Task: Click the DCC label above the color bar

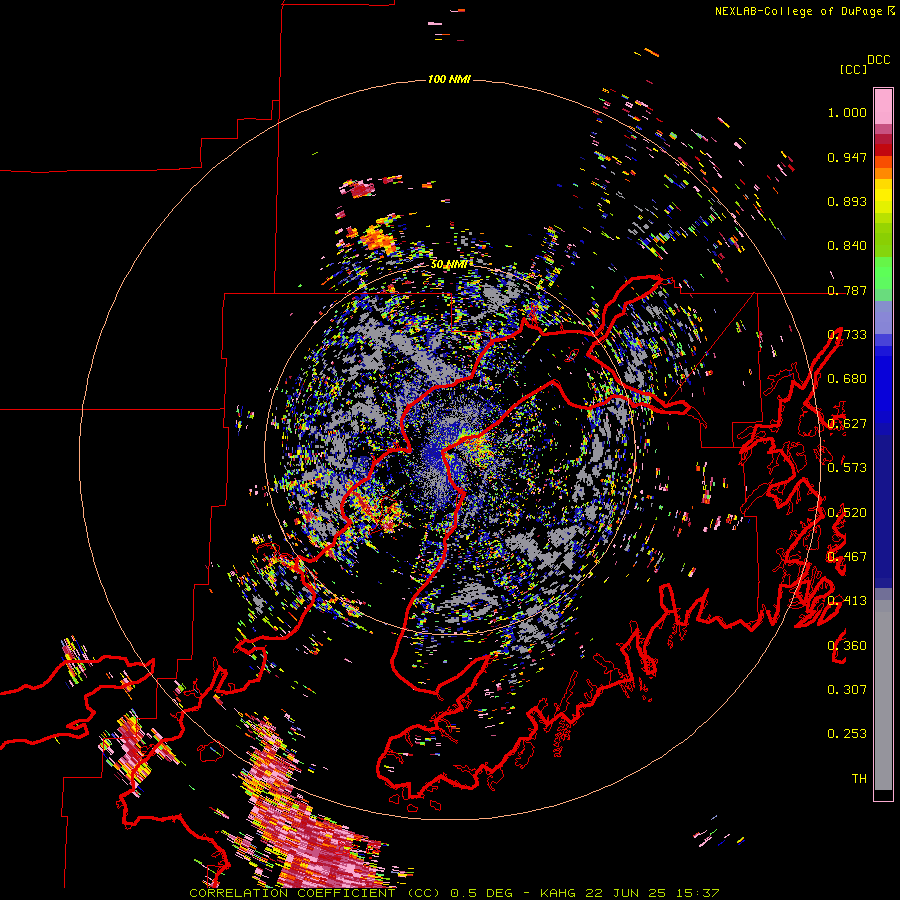Action: (879, 60)
